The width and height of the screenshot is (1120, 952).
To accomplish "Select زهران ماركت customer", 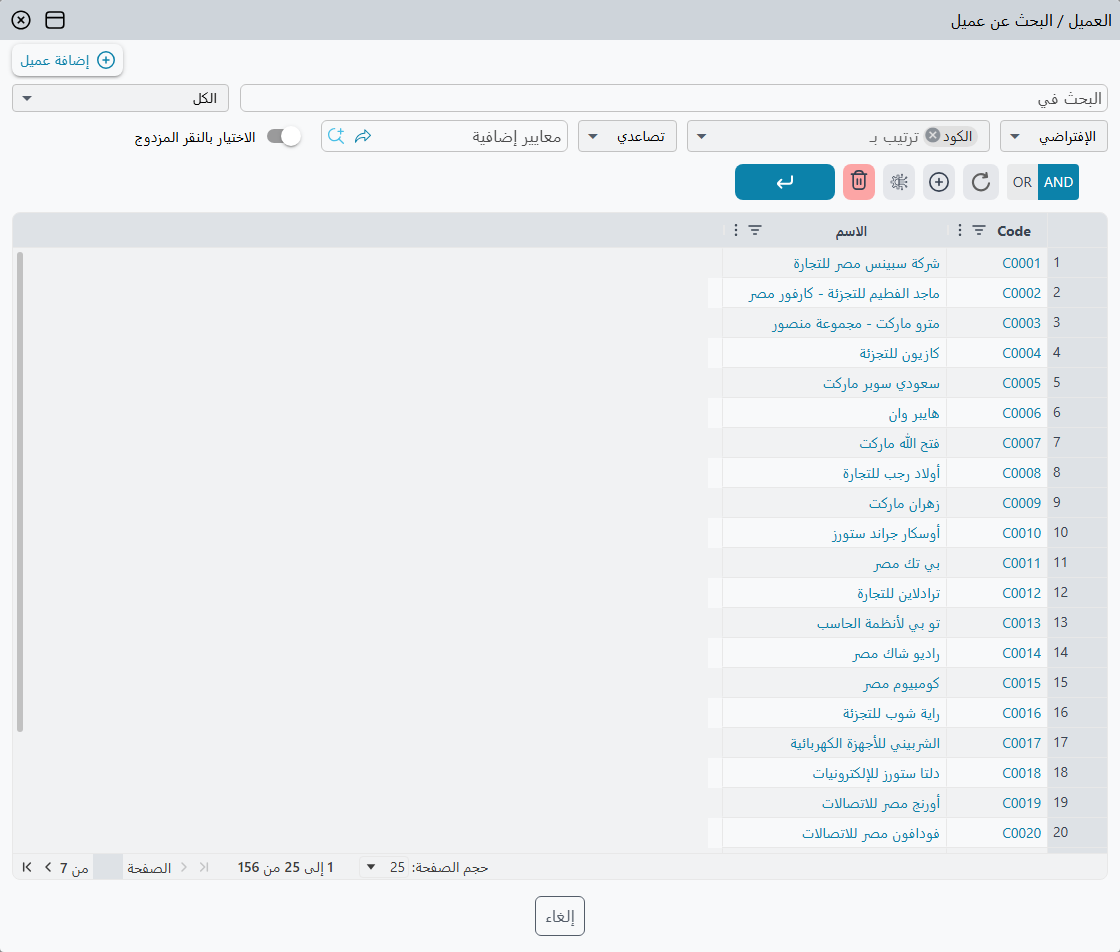I will coord(904,503).
